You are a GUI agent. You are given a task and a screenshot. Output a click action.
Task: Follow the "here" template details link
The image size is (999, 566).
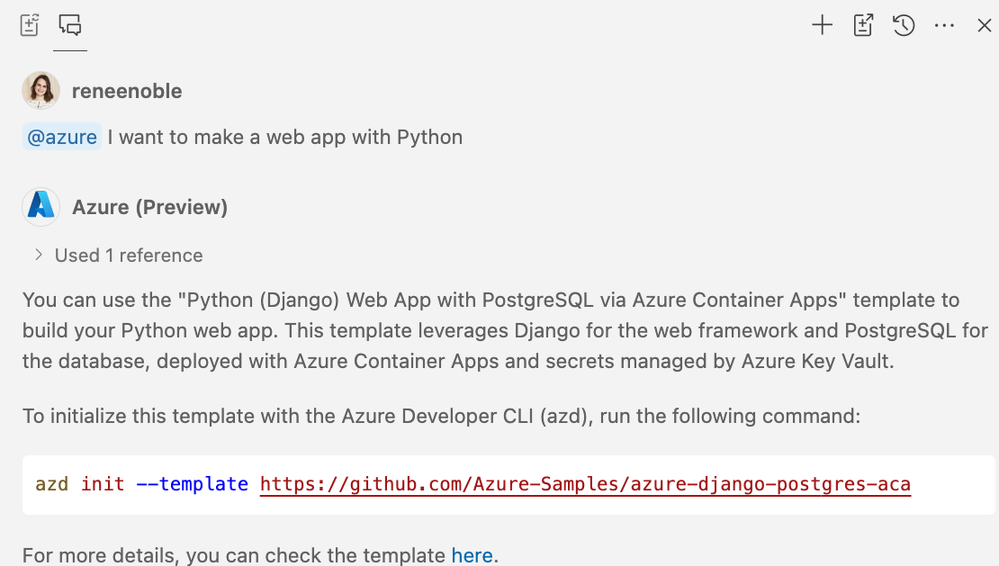pyautogui.click(x=472, y=555)
